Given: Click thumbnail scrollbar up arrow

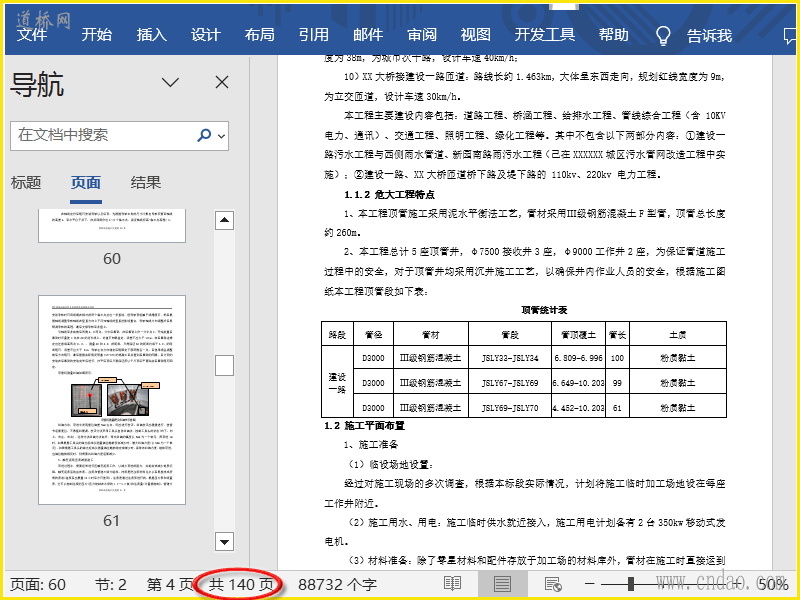Looking at the screenshot, I should [224, 220].
